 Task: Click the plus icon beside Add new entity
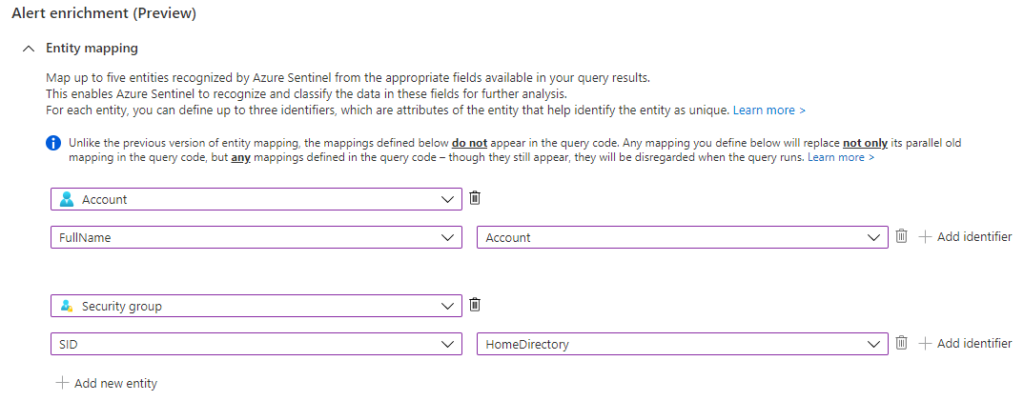pyautogui.click(x=62, y=383)
